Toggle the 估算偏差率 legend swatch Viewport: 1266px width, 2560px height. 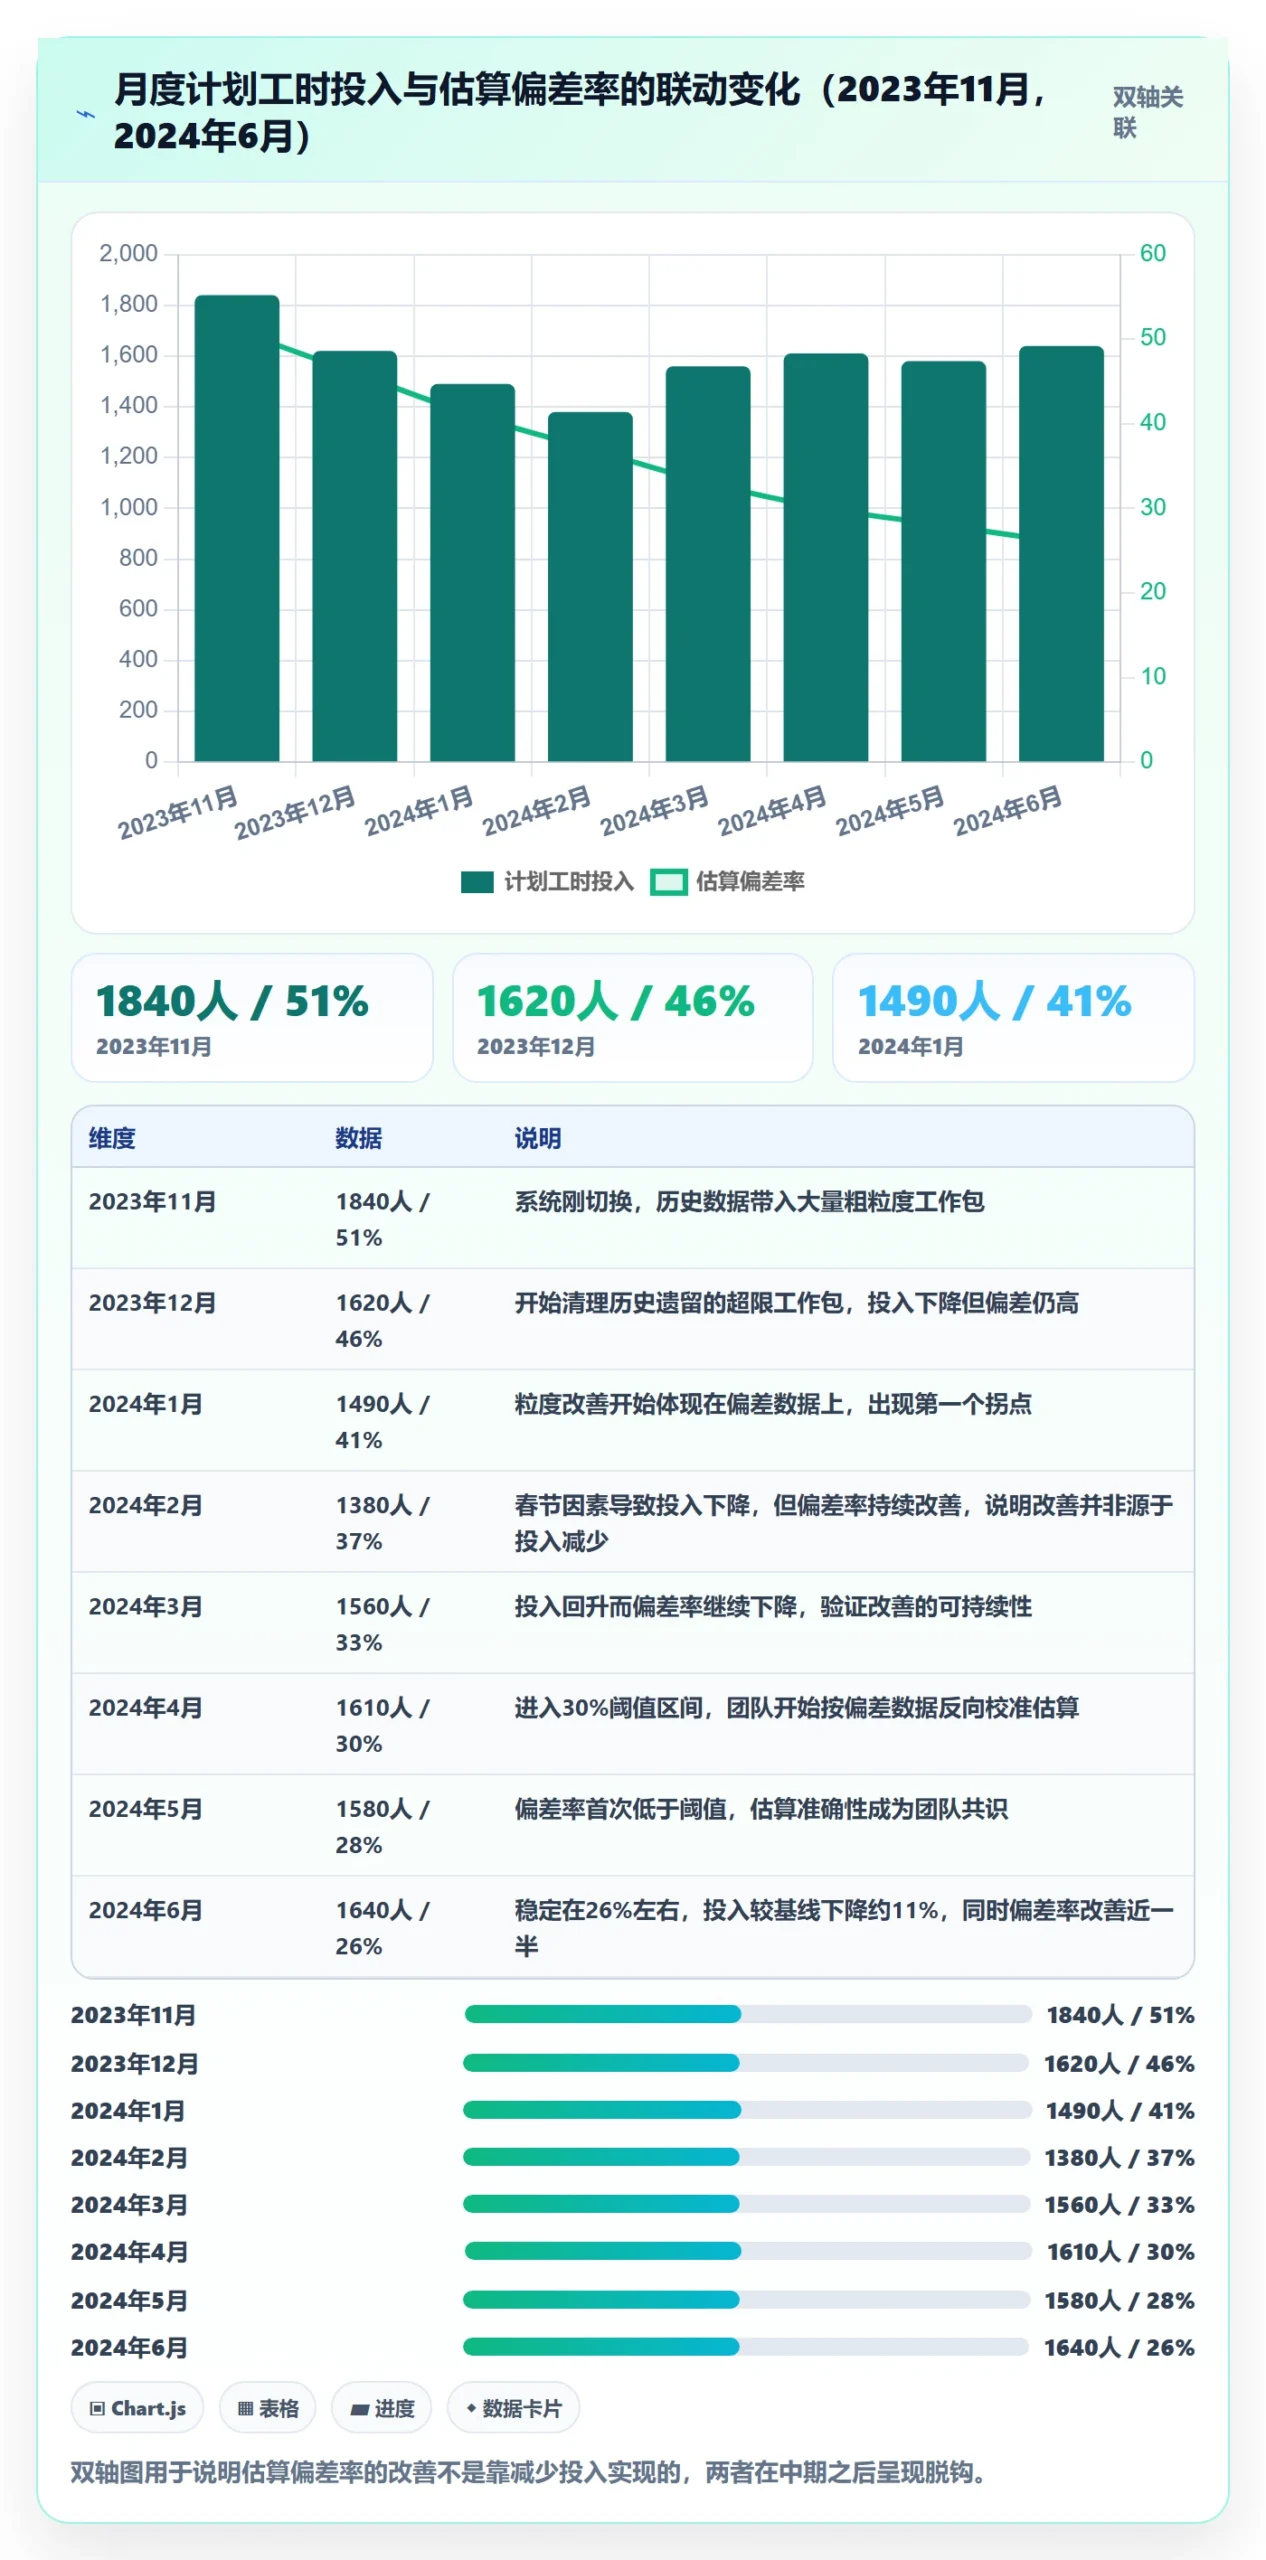click(668, 882)
